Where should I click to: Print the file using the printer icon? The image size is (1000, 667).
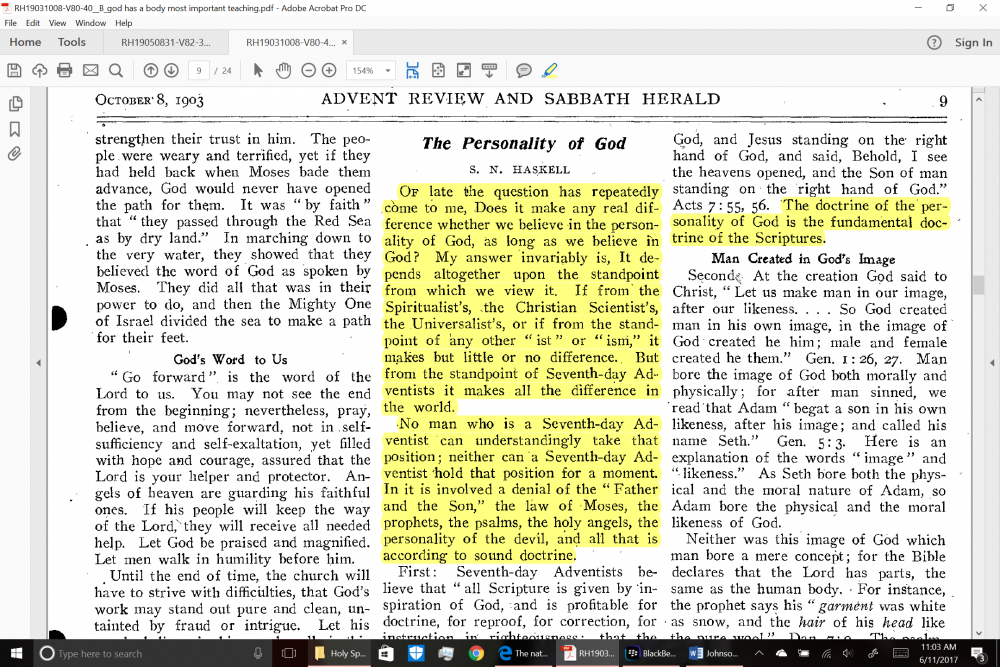tap(64, 70)
